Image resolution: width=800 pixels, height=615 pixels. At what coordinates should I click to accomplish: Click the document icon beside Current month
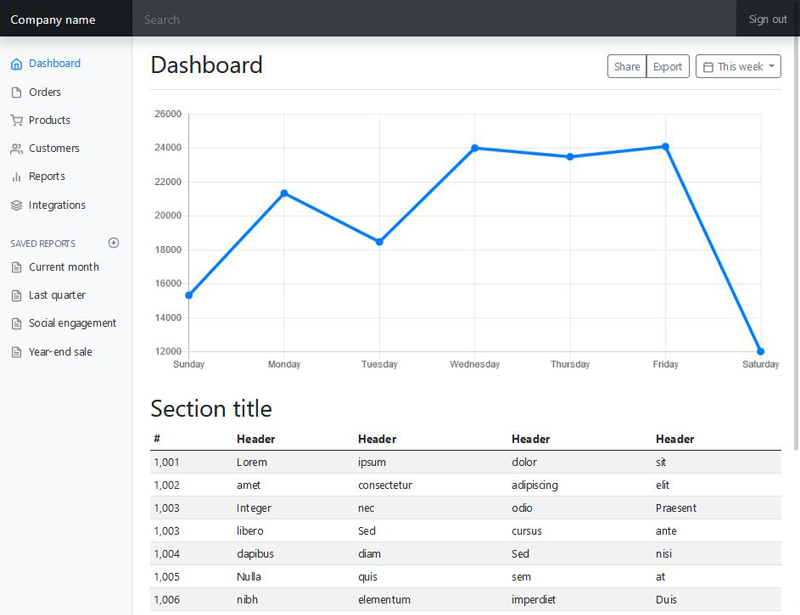(x=16, y=267)
